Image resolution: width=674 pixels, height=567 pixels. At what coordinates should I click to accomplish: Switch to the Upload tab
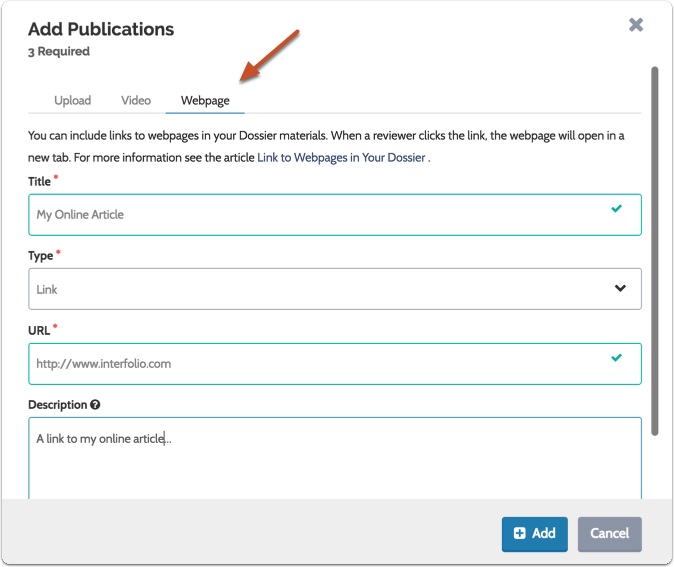point(73,101)
